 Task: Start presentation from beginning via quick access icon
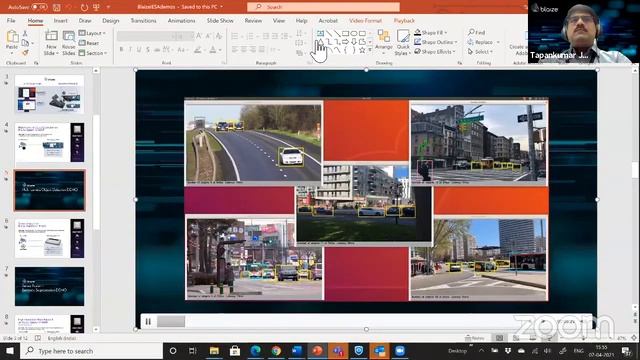(97, 7)
